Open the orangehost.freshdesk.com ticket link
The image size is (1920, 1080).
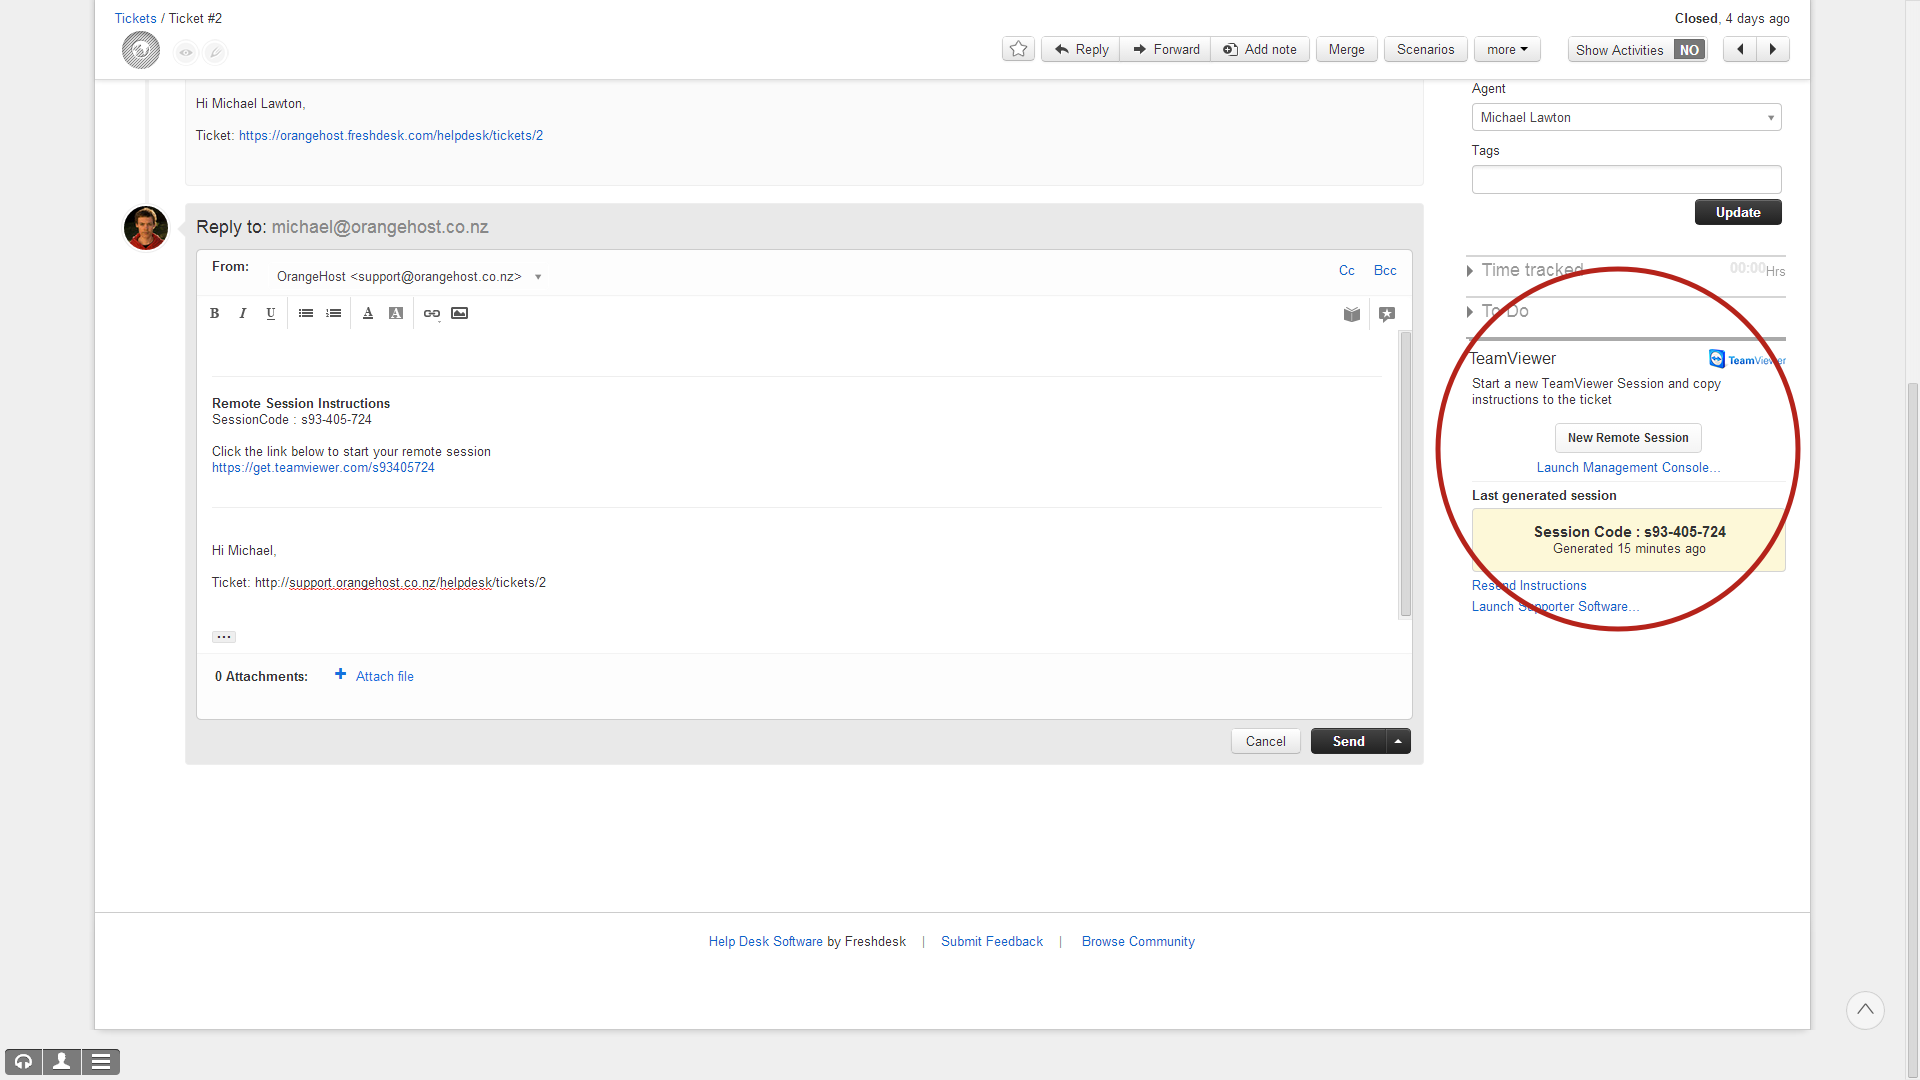[x=391, y=136]
